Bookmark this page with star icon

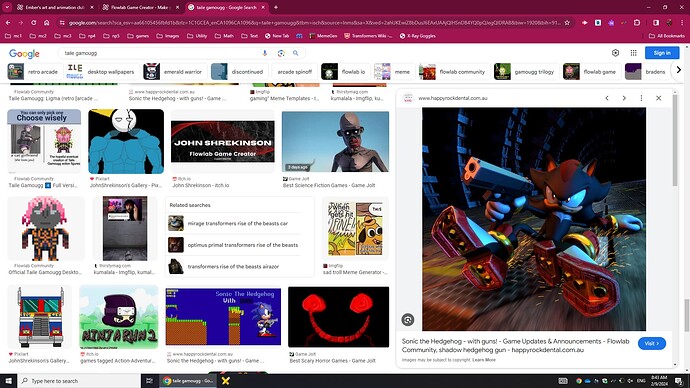click(567, 22)
